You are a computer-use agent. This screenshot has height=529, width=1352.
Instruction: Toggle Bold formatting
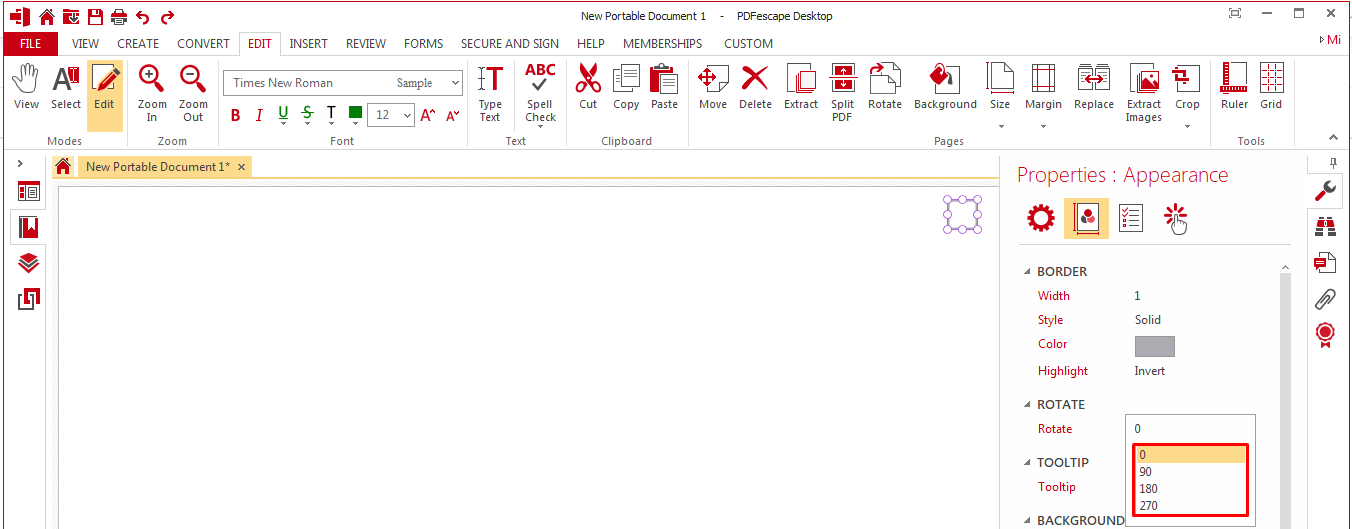click(x=235, y=115)
